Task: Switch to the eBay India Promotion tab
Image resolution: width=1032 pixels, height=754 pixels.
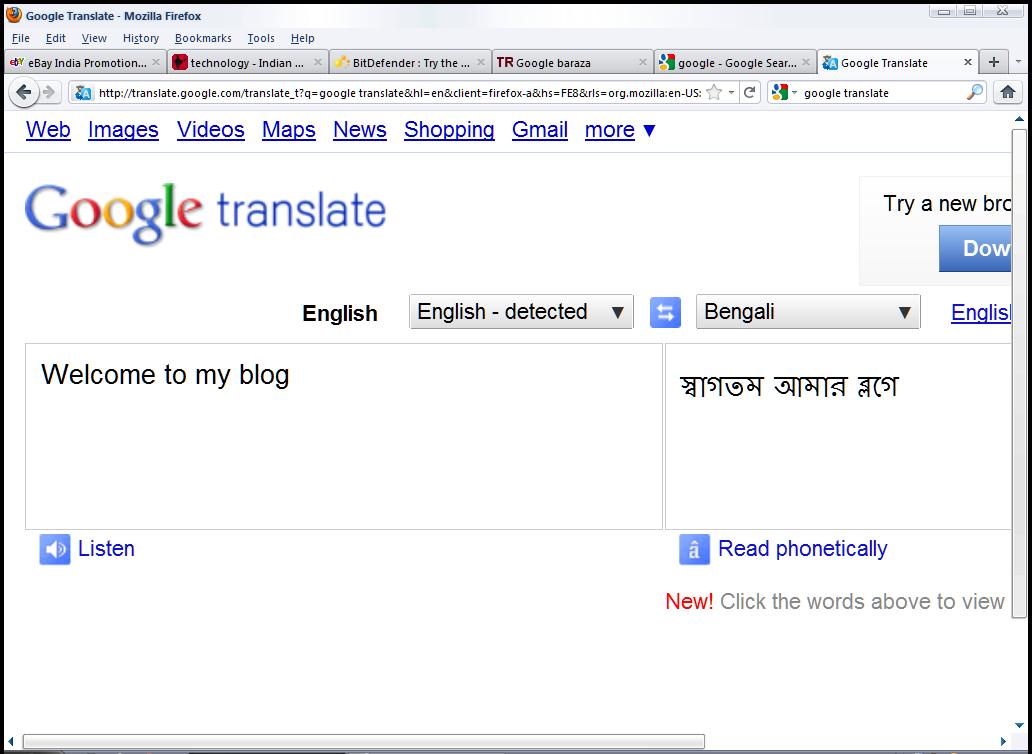Action: coord(80,62)
